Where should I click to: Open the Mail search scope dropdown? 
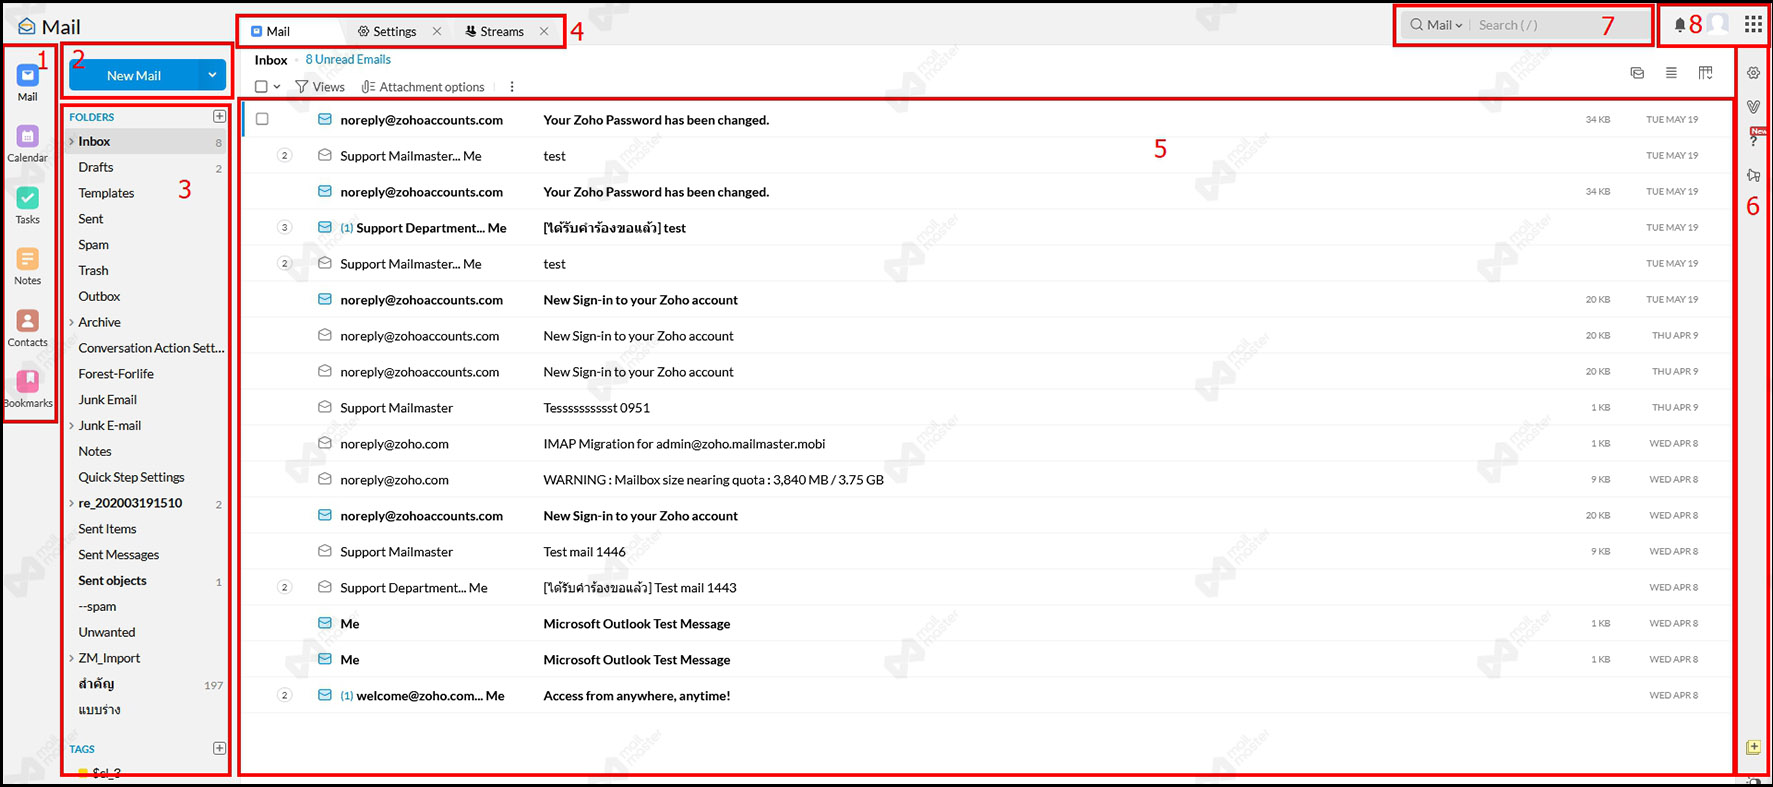pyautogui.click(x=1445, y=25)
